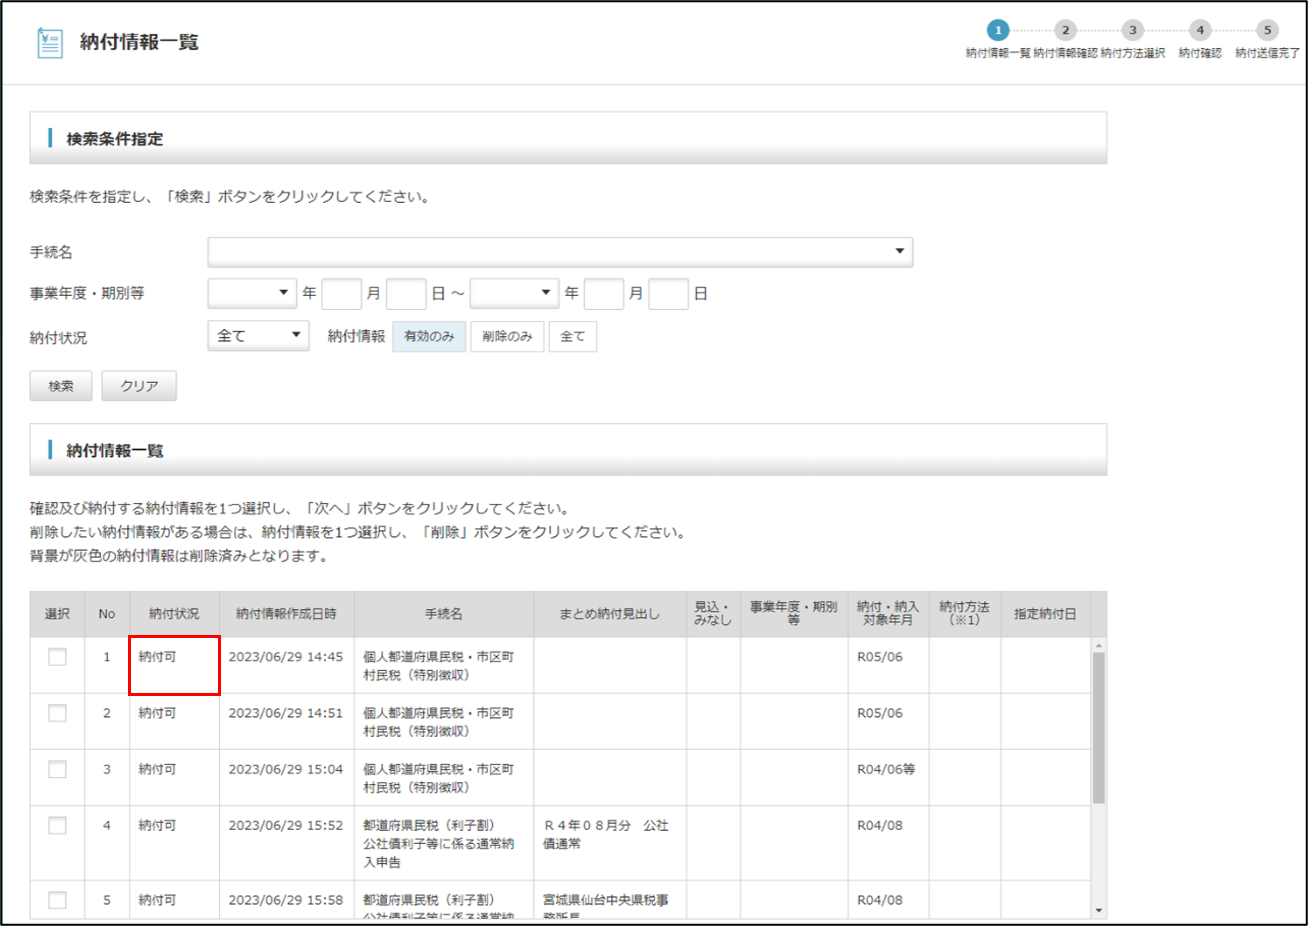The height and width of the screenshot is (926, 1308).
Task: Tick the checkbox for row No 5
Action: tap(57, 900)
